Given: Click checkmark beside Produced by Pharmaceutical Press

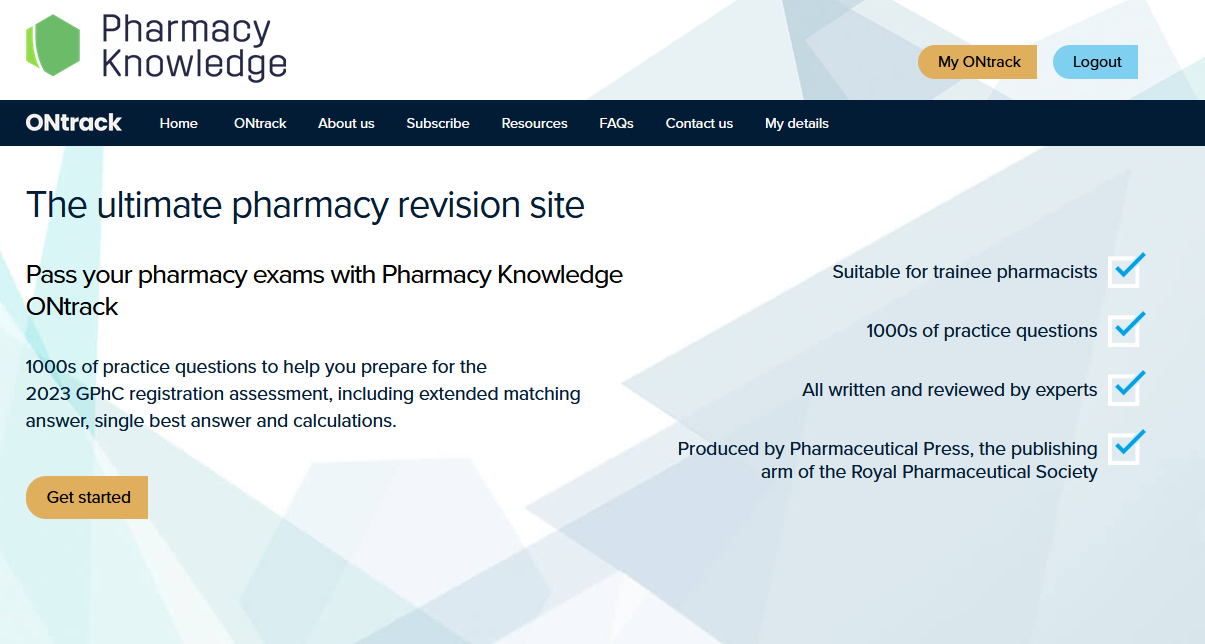Looking at the screenshot, I should pyautogui.click(x=1125, y=448).
